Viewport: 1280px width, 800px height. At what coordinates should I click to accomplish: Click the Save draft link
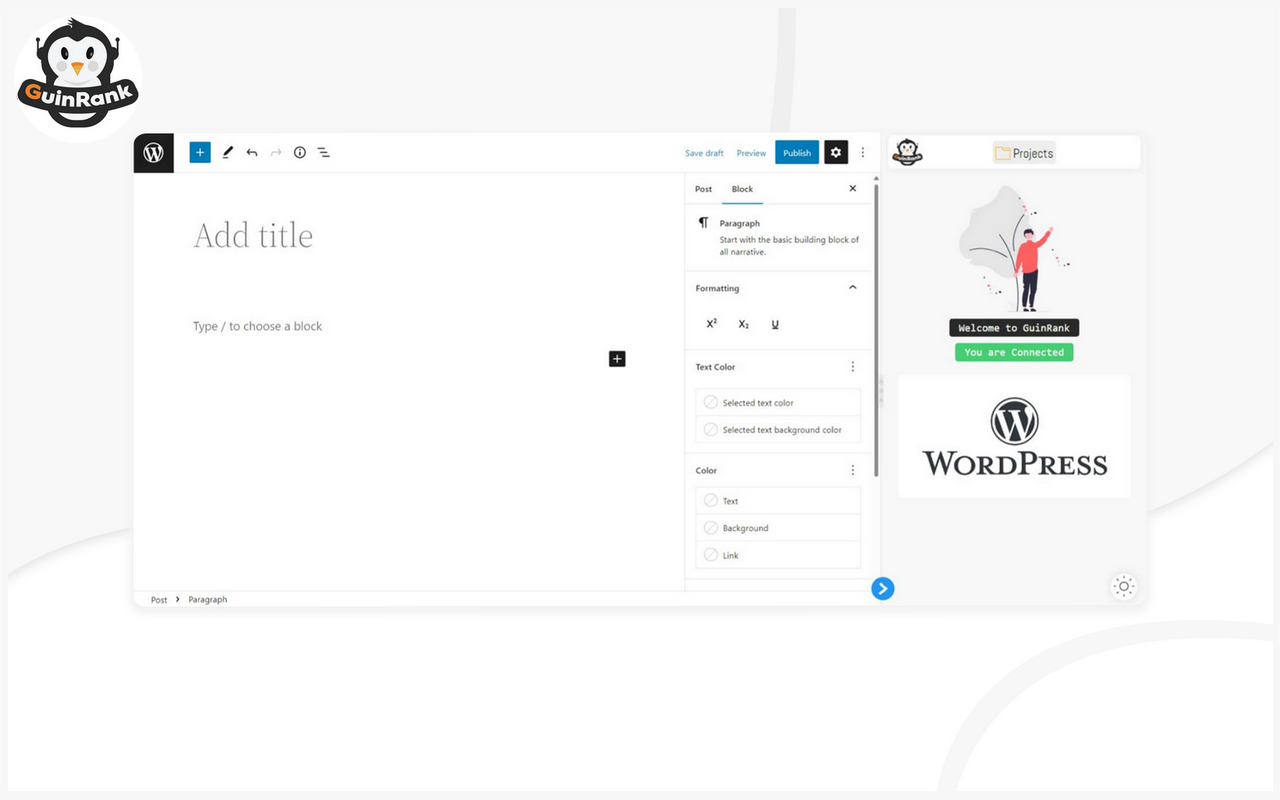point(704,152)
